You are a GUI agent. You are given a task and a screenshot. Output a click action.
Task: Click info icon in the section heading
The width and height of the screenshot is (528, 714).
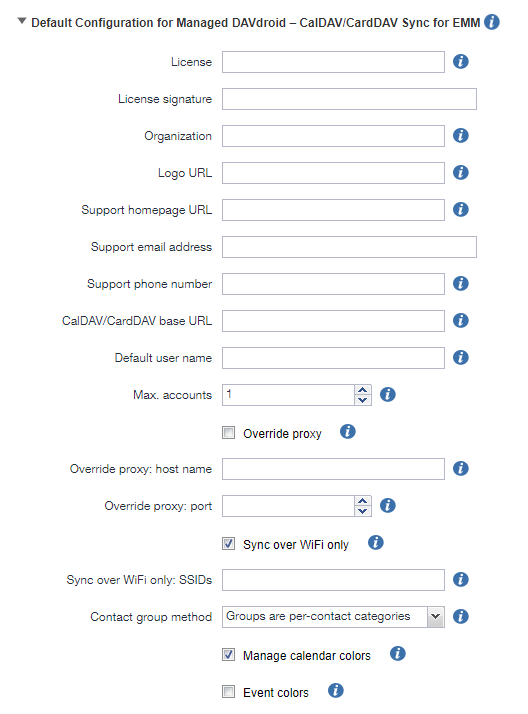coord(492,22)
